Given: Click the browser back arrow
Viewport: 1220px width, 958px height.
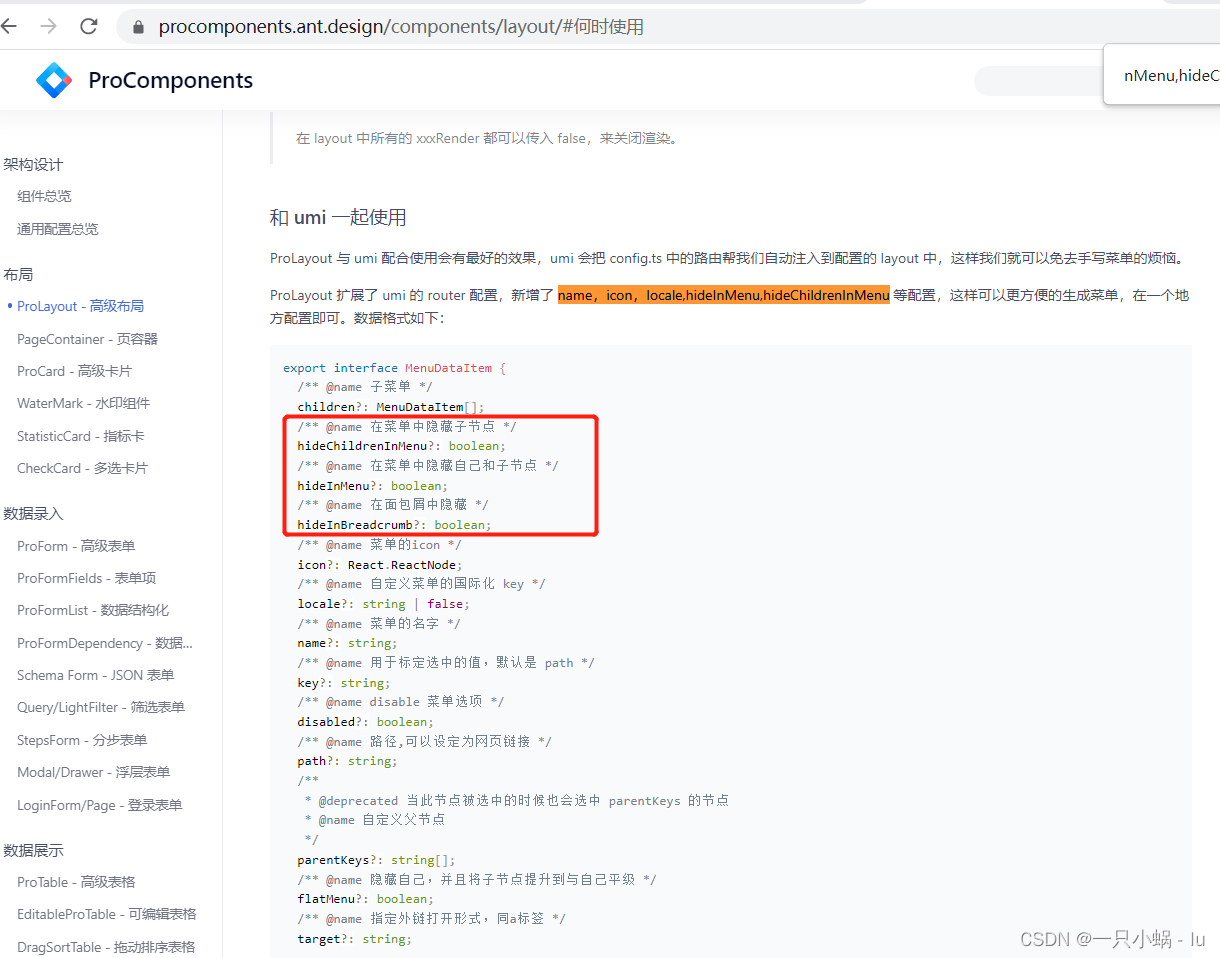Looking at the screenshot, I should (x=9, y=27).
